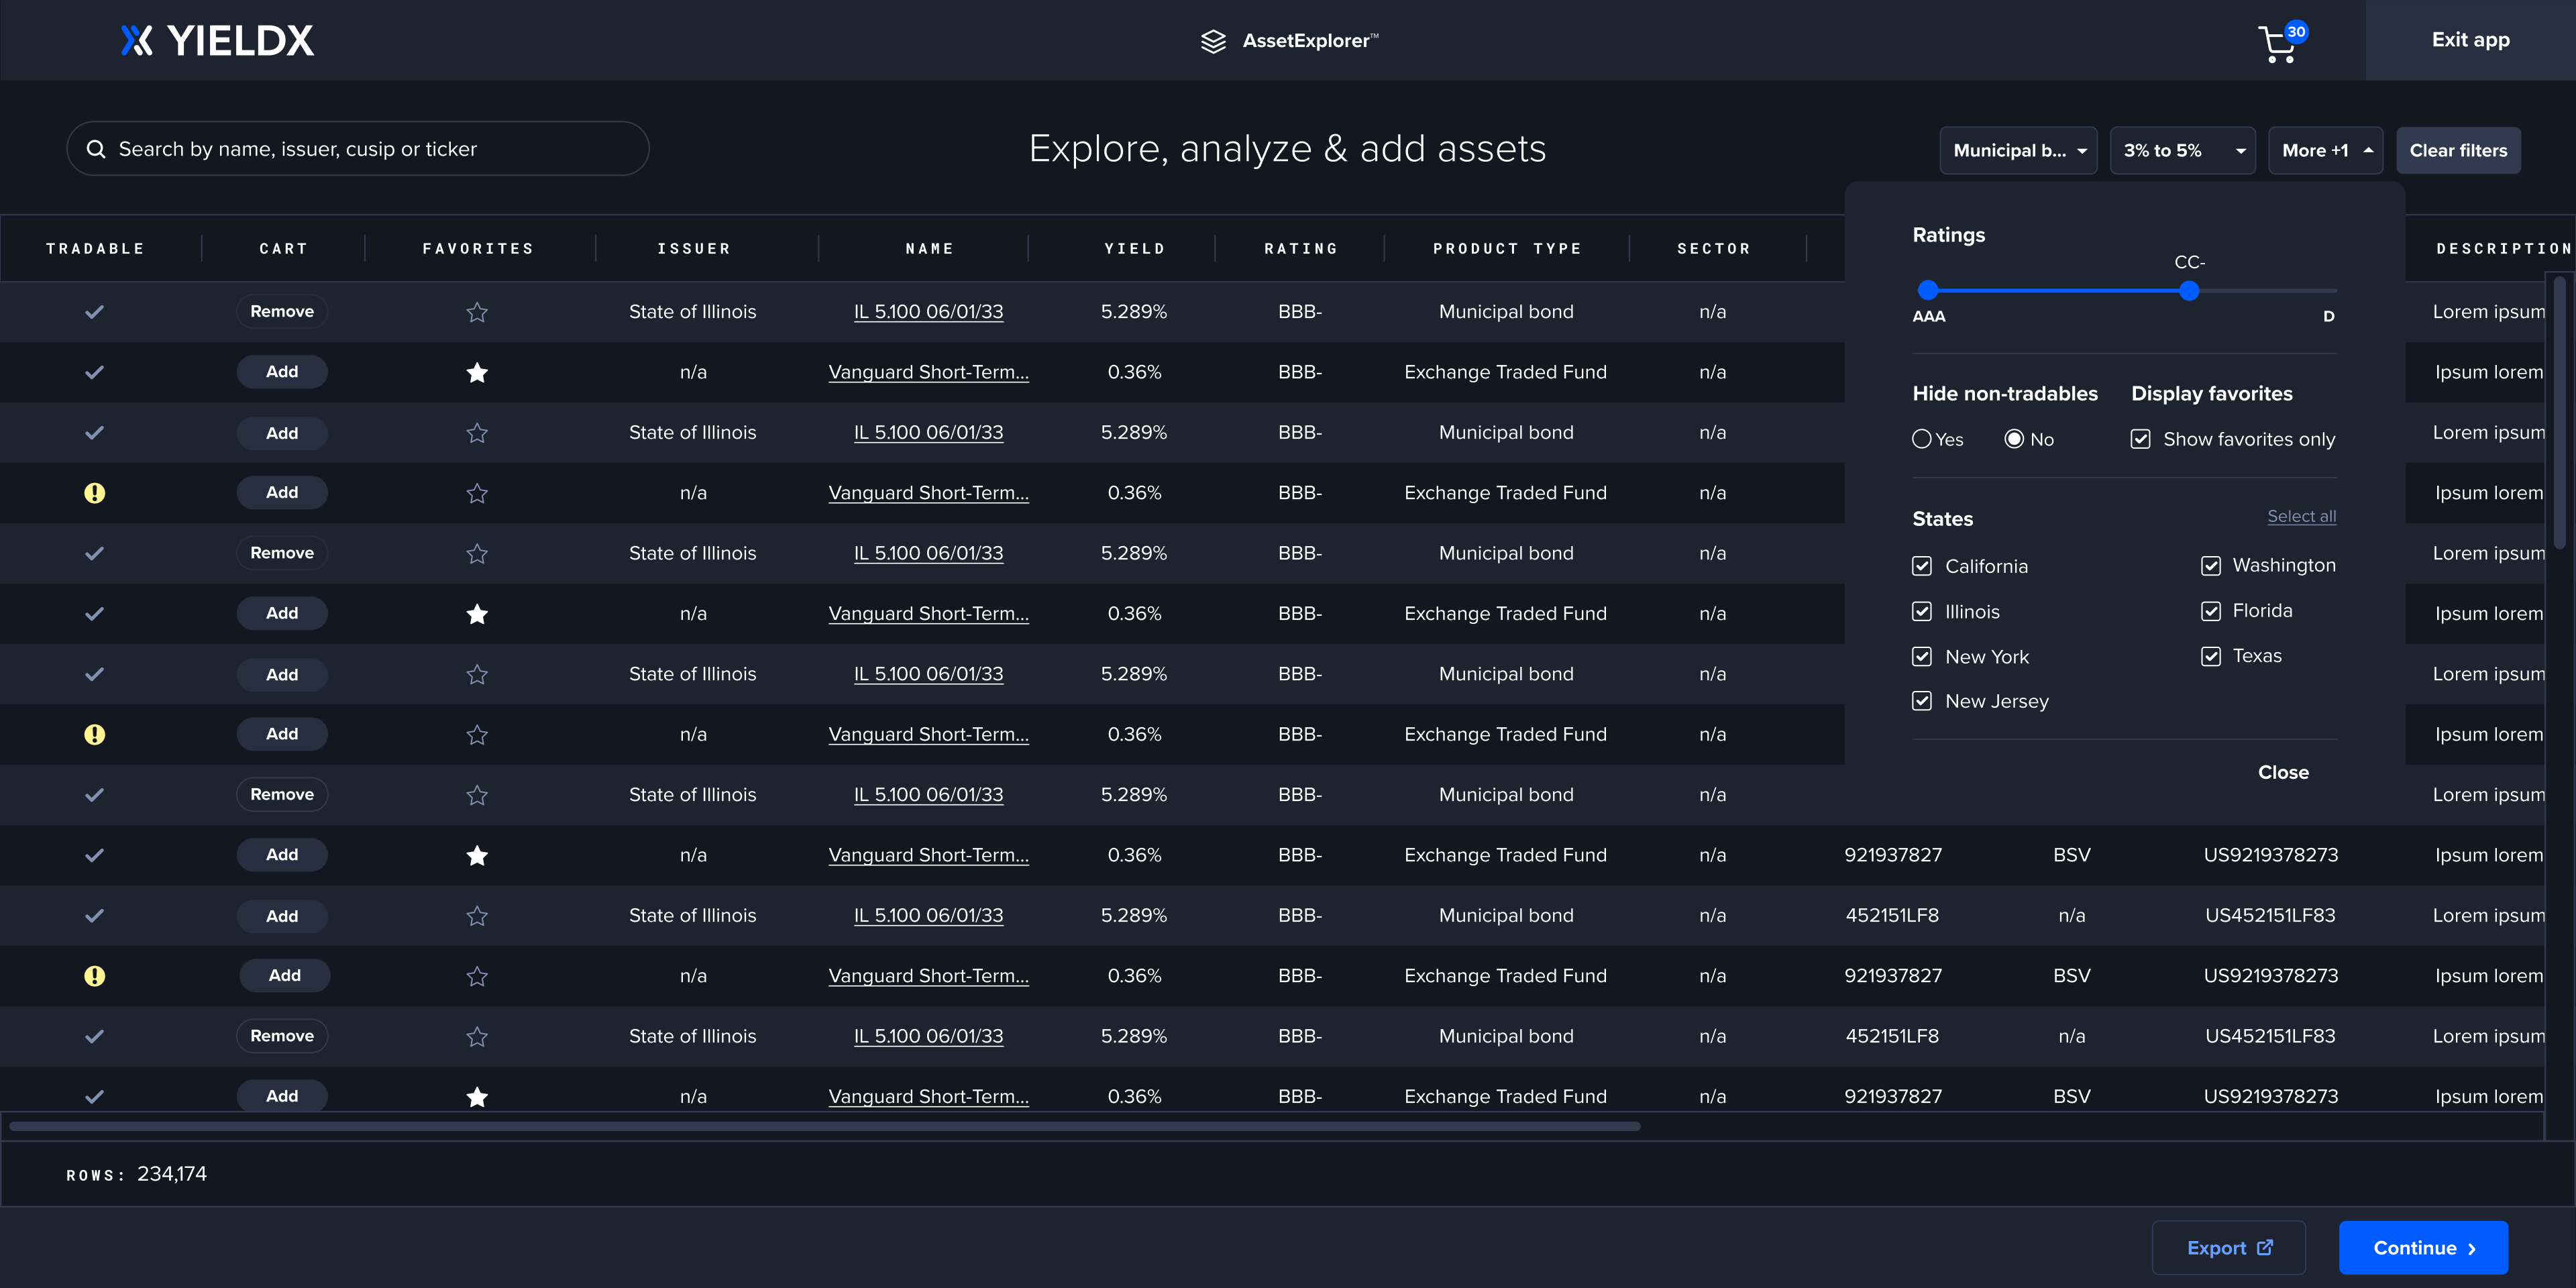Click the AssetExplorer layers icon

coord(1213,41)
